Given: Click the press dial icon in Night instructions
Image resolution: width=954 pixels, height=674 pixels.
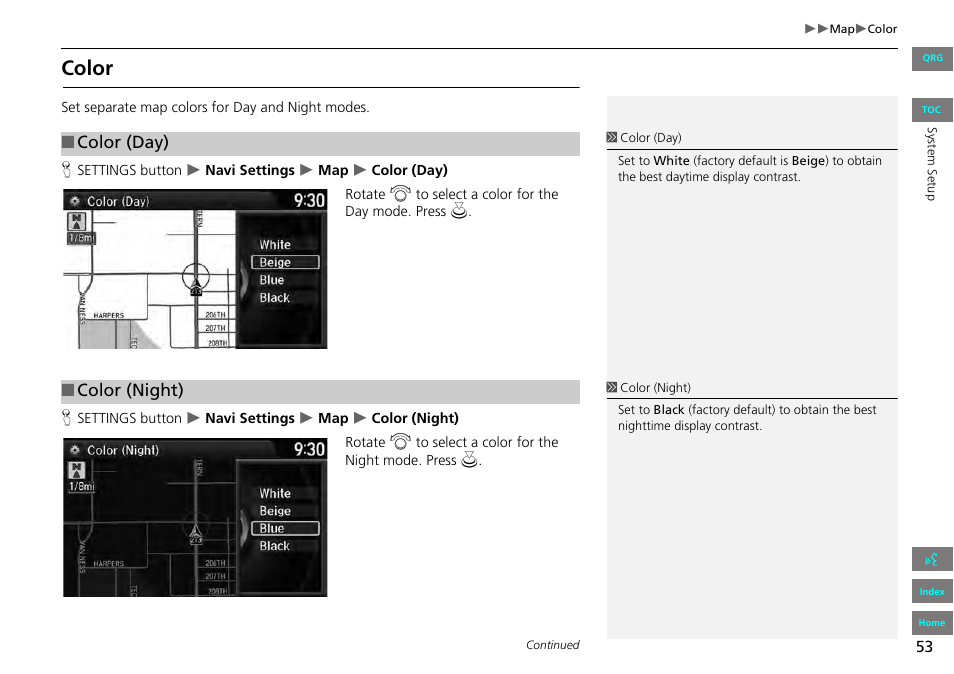Looking at the screenshot, I should (x=469, y=459).
